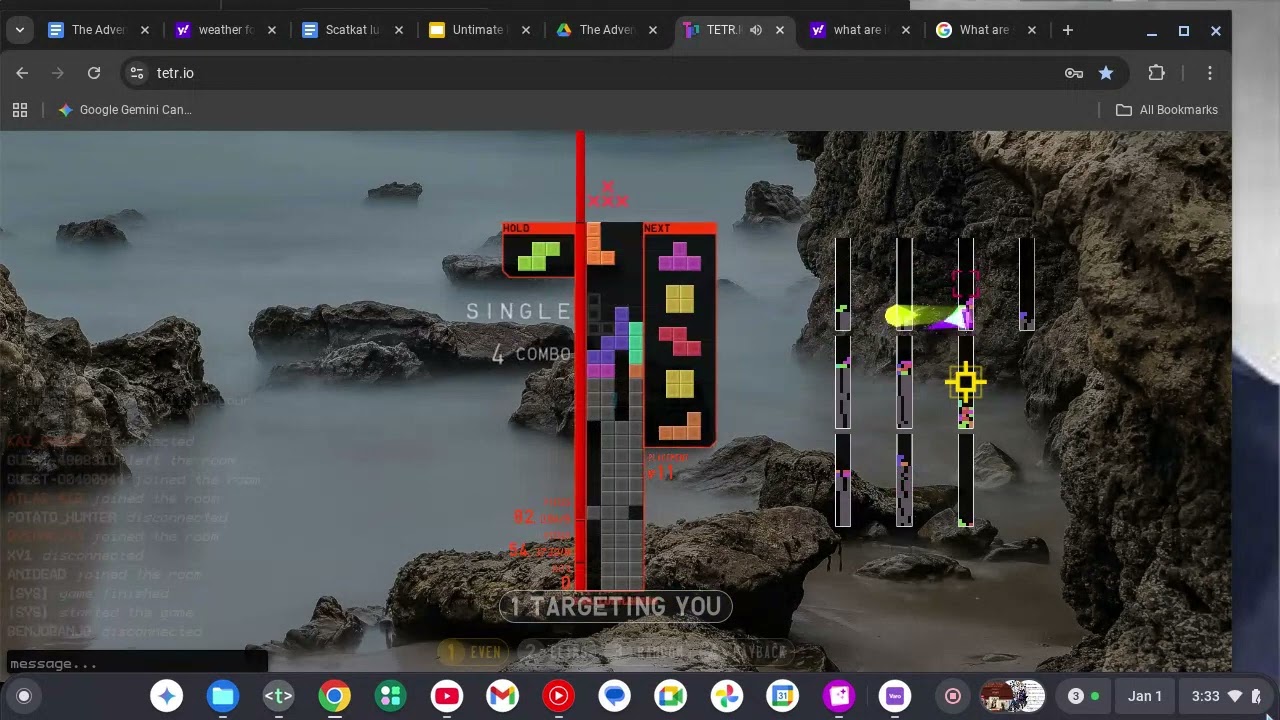1280x720 pixels.
Task: Open the saved passwords key icon
Action: coord(1073,73)
